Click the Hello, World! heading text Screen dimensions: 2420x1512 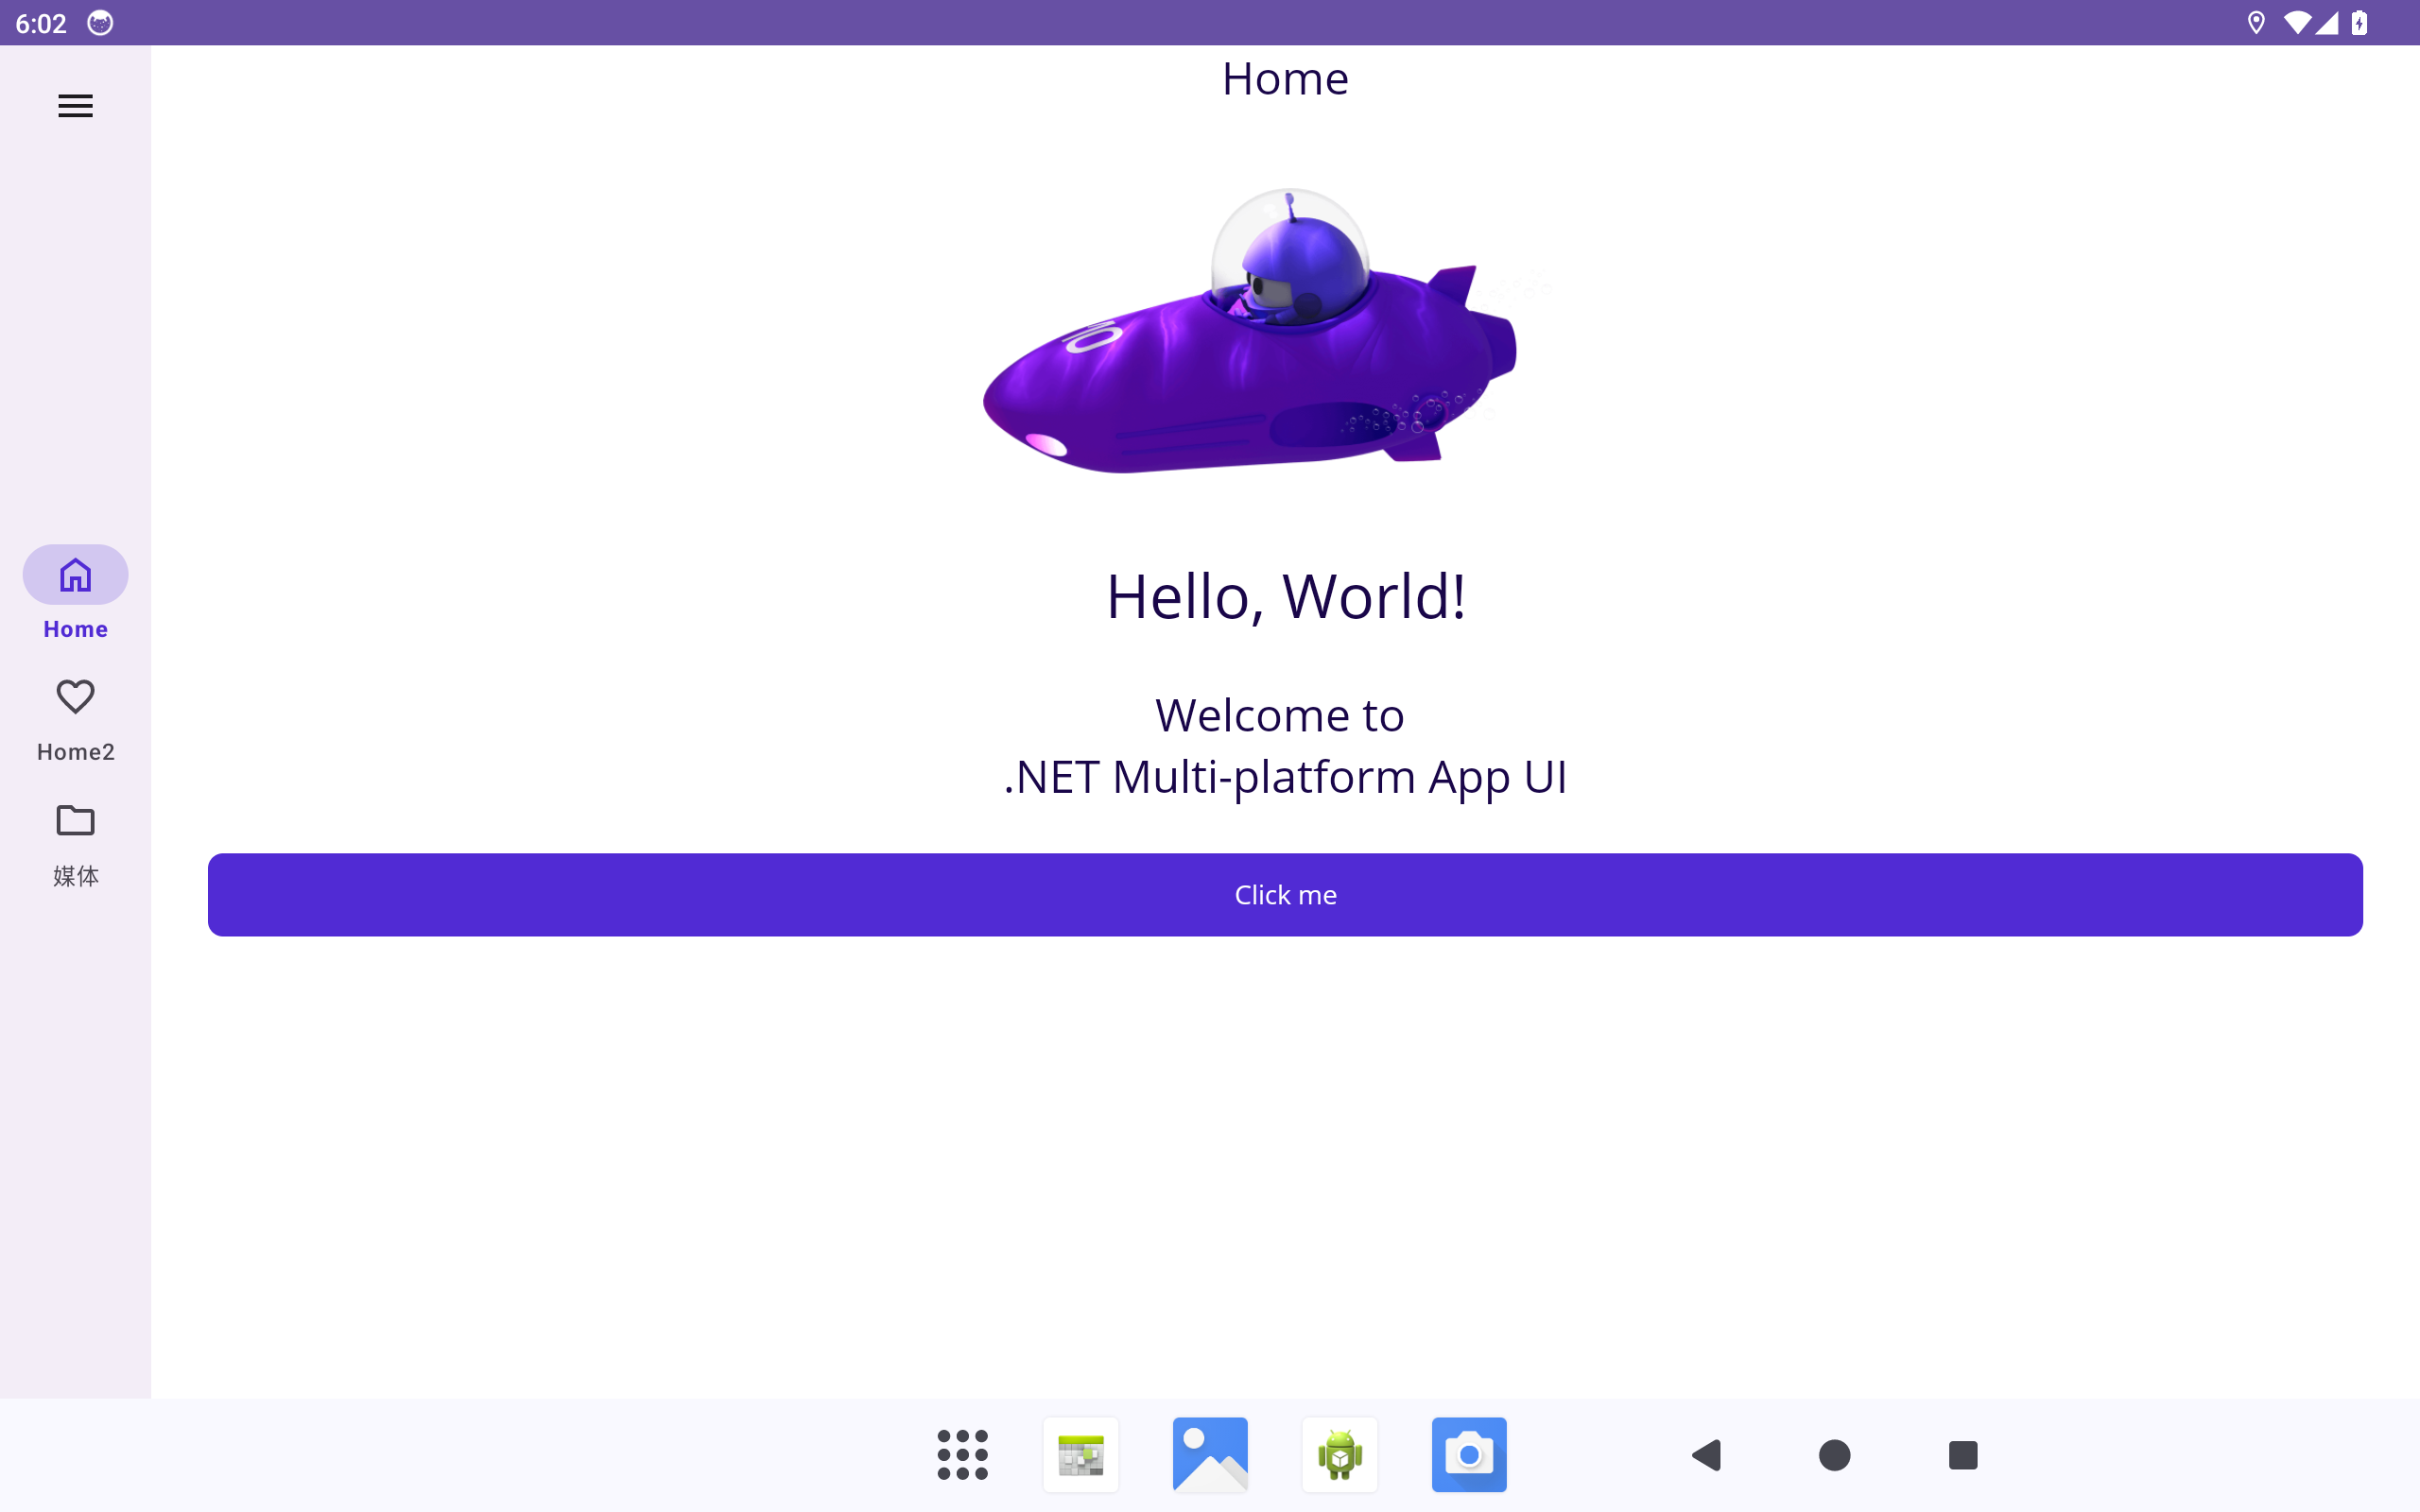1285,597
